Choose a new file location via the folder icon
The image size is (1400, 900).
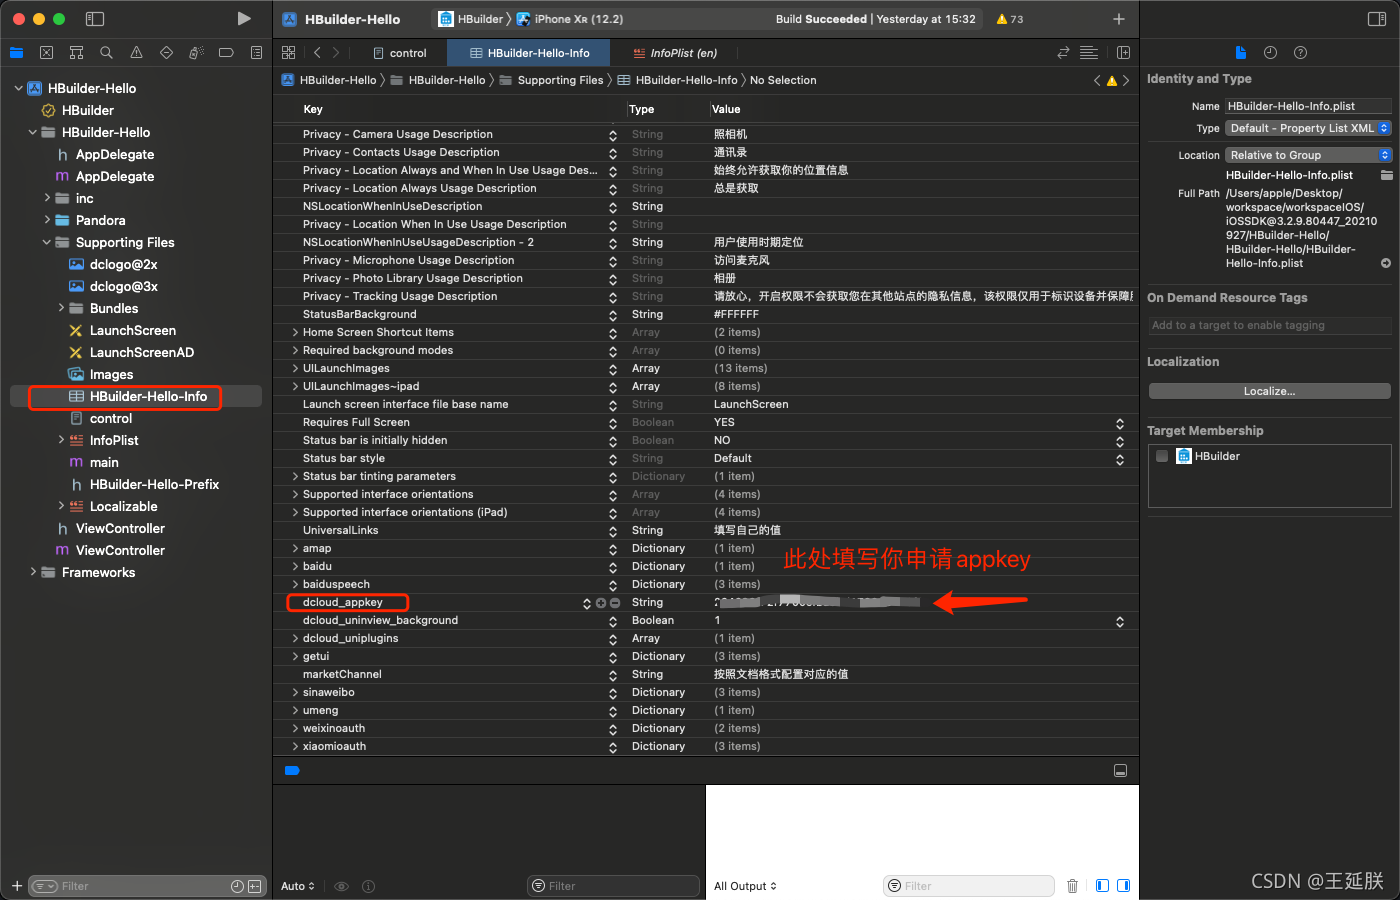point(1386,175)
